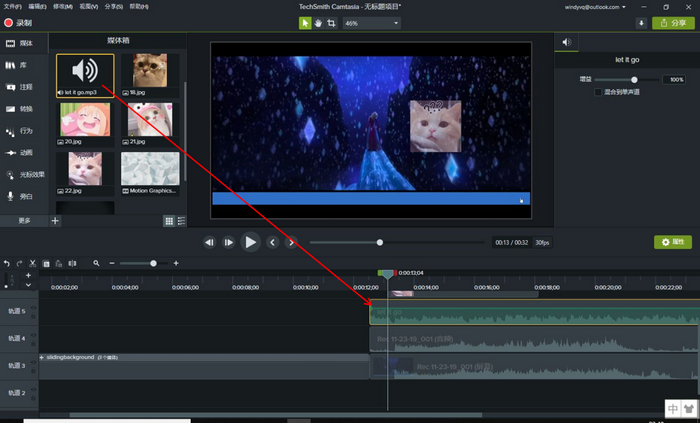
Task: Adjust the 增益 gain slider handle
Action: pos(634,80)
